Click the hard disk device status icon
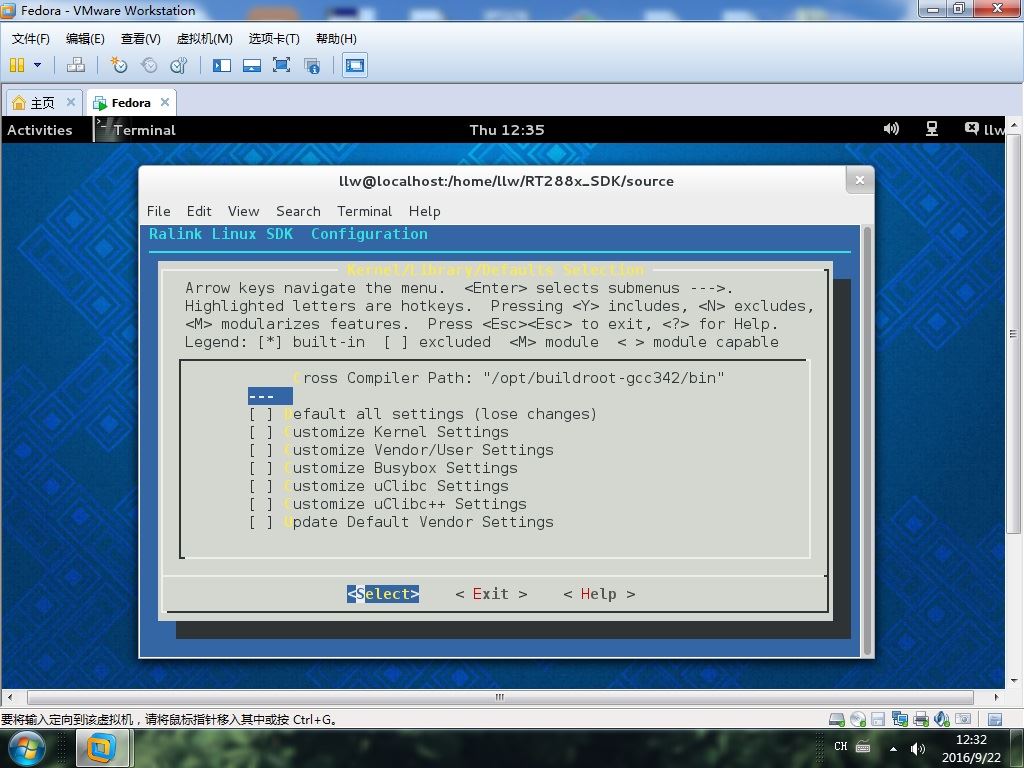1024x768 pixels. [x=837, y=719]
